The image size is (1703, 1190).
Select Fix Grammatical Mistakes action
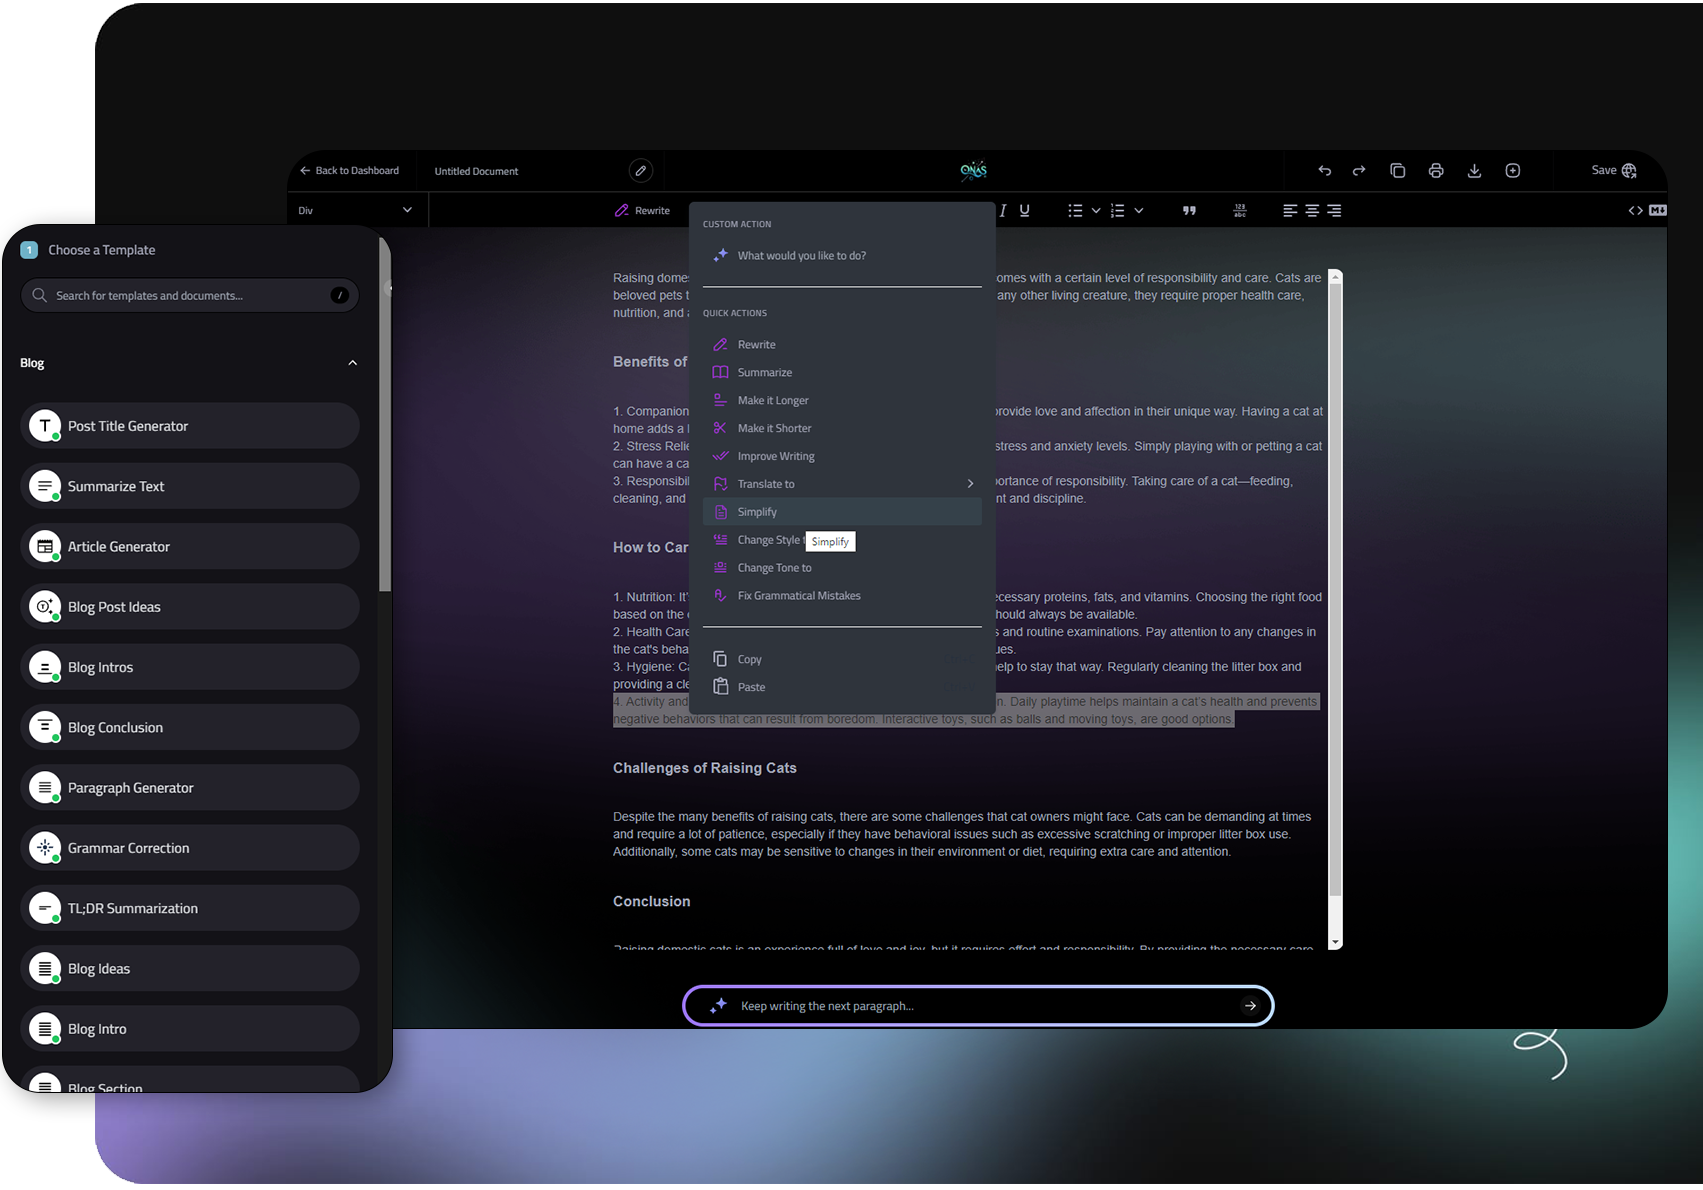[x=842, y=596]
